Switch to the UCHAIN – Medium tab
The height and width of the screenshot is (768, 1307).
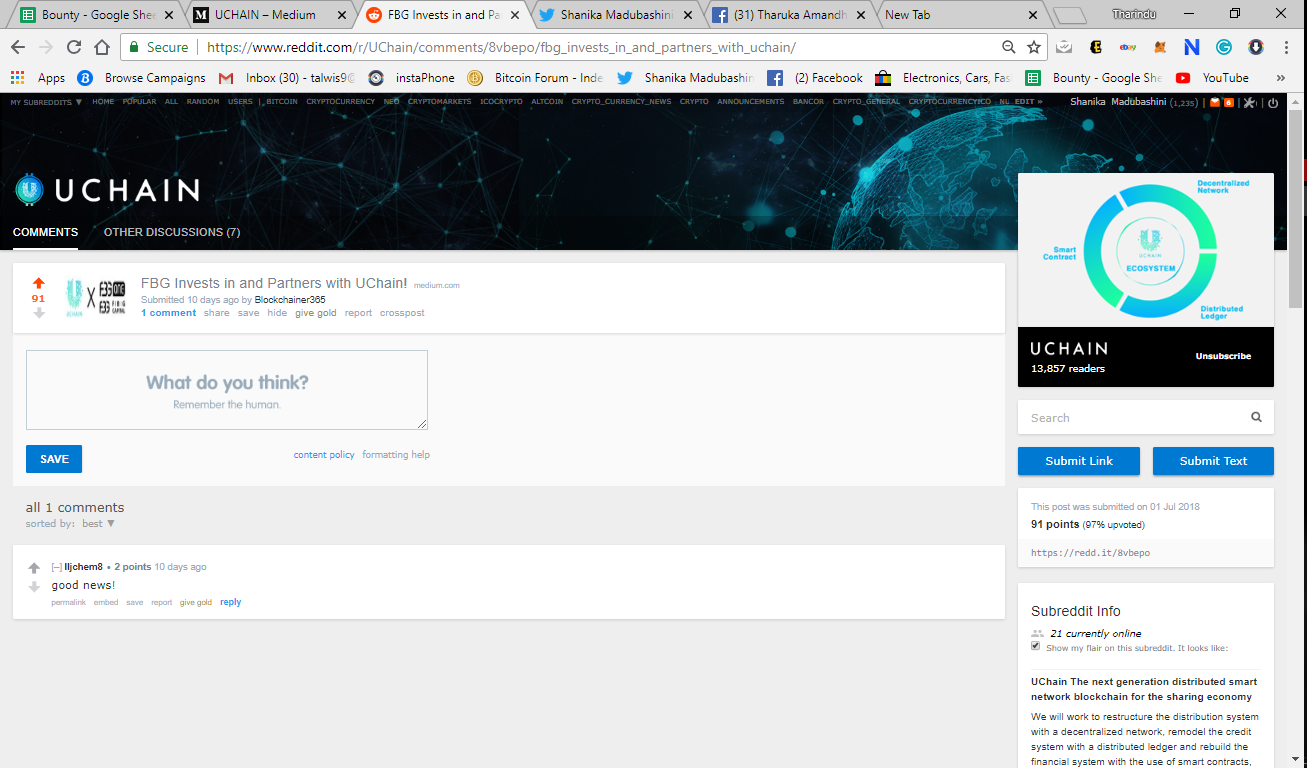tap(270, 15)
